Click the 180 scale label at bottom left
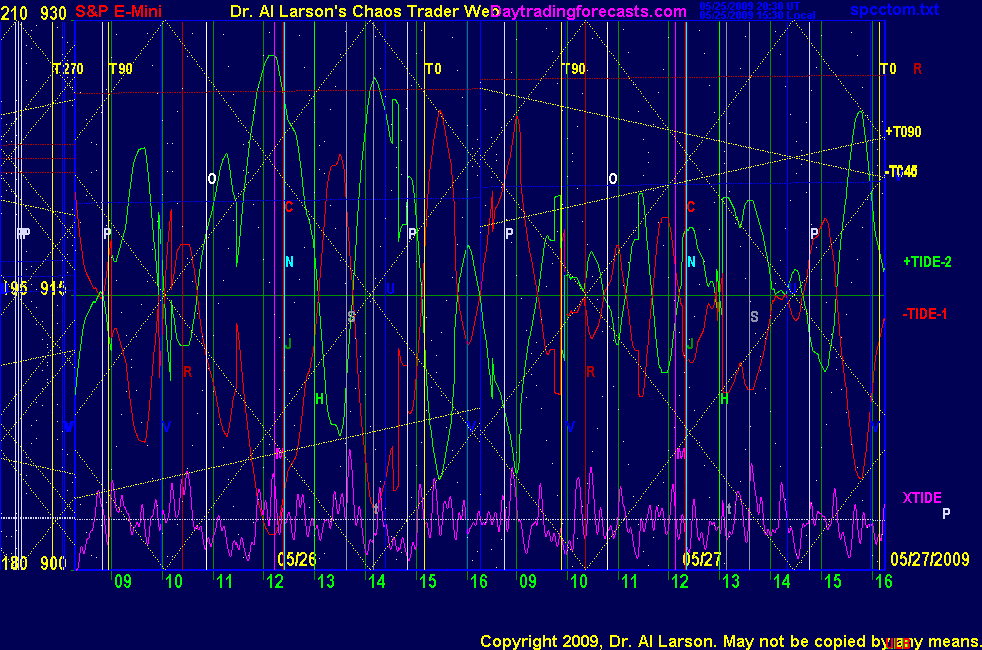Screen dimensions: 982x650 point(13,563)
